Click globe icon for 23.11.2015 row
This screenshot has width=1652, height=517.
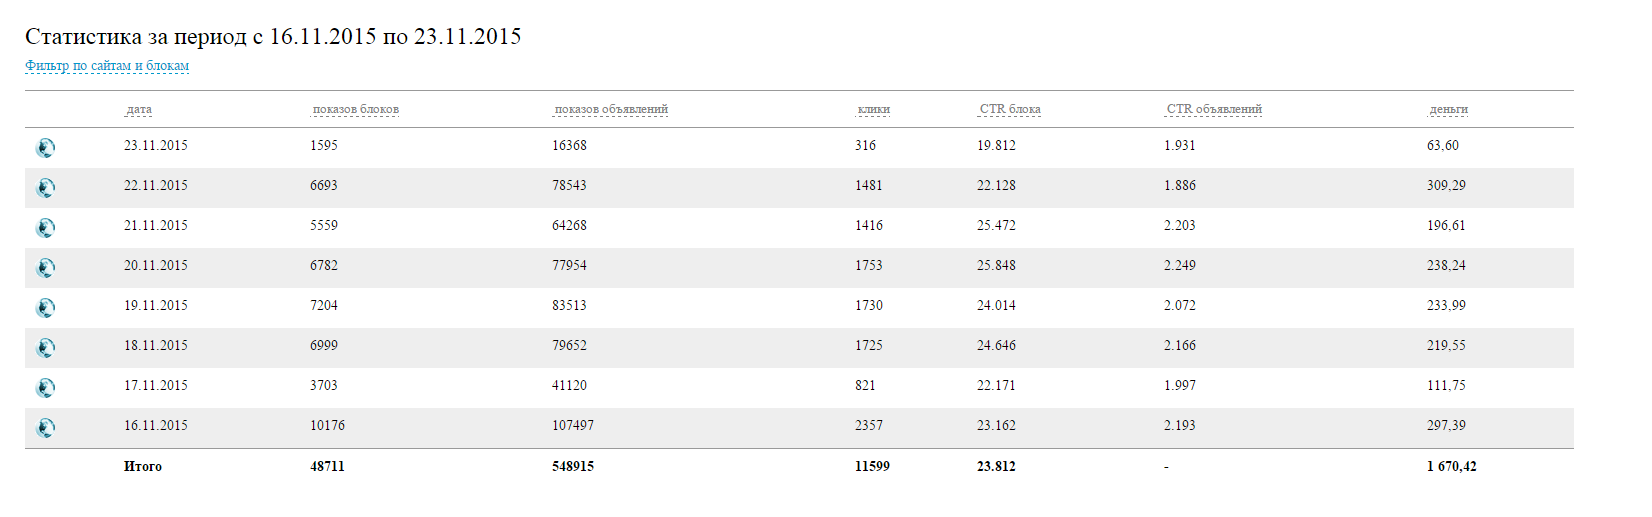[x=45, y=148]
